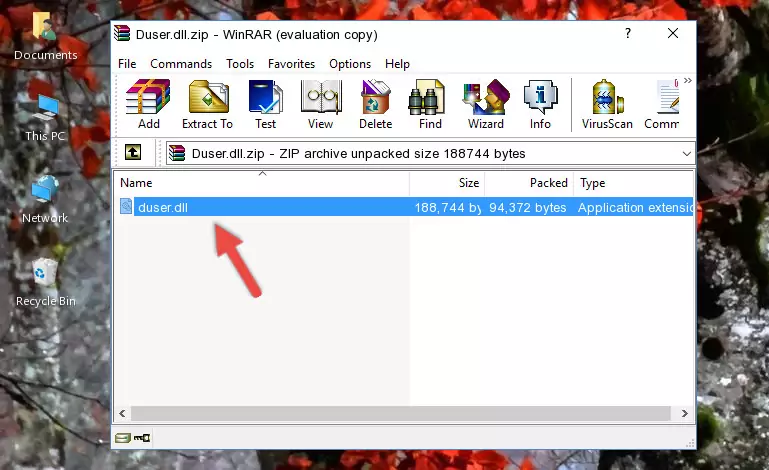Show archive Info

[x=540, y=104]
